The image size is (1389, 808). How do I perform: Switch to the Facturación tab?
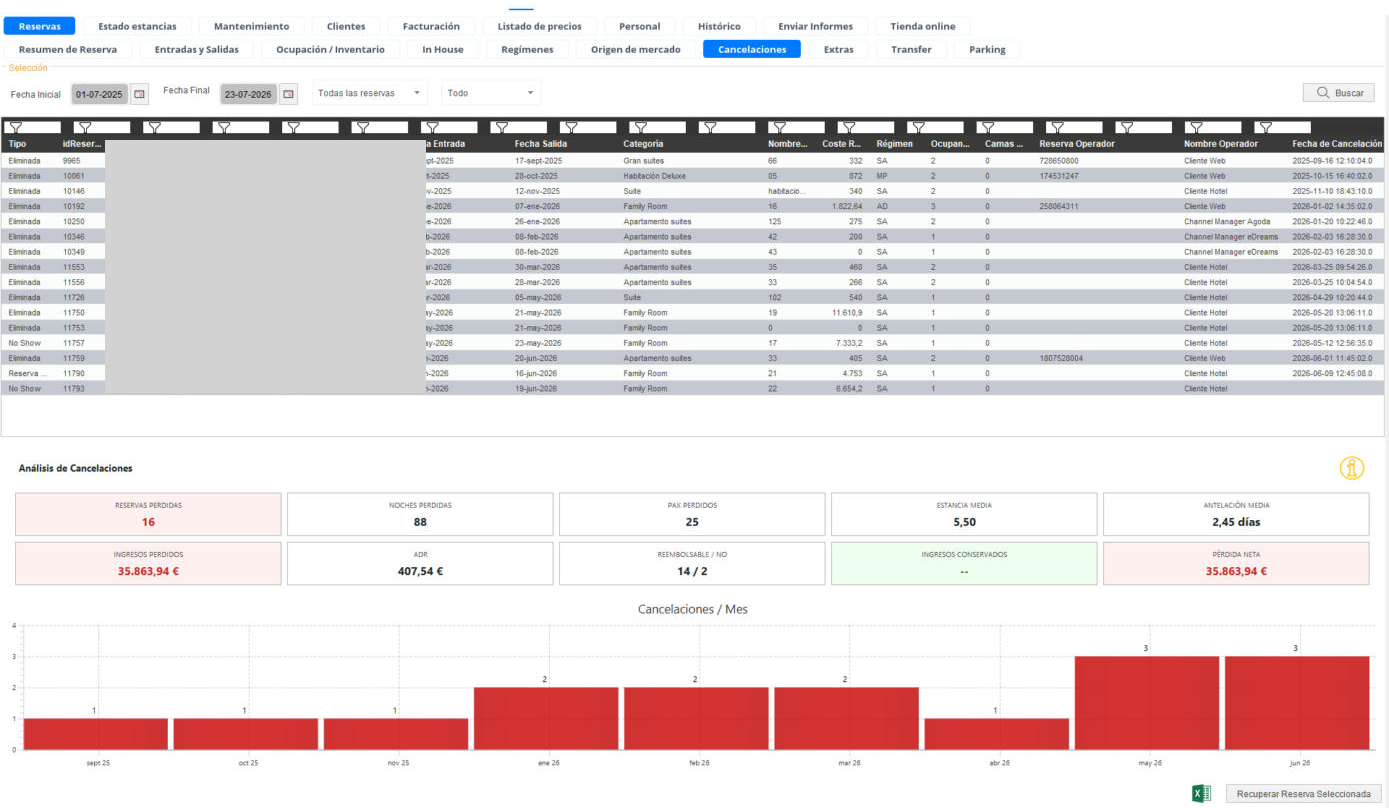[431, 26]
